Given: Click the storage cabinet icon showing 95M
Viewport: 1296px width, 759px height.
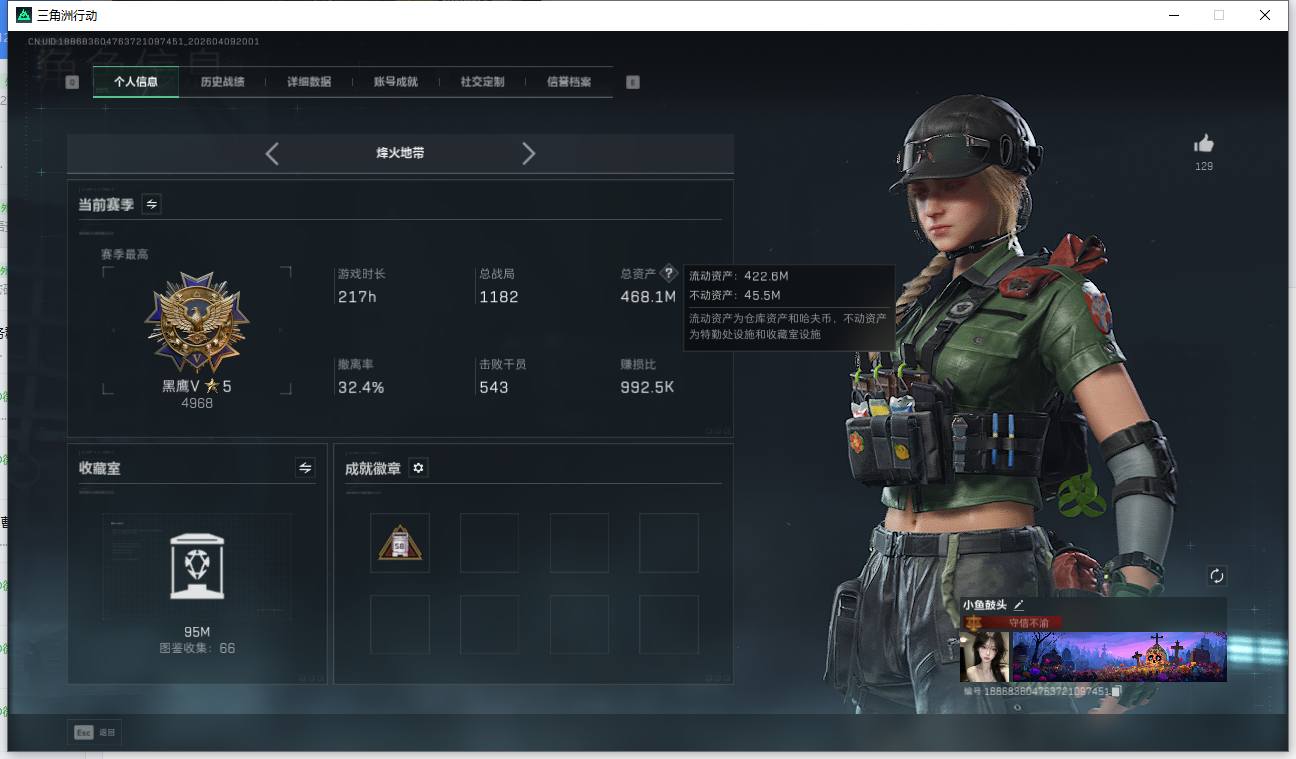Looking at the screenshot, I should coord(197,567).
